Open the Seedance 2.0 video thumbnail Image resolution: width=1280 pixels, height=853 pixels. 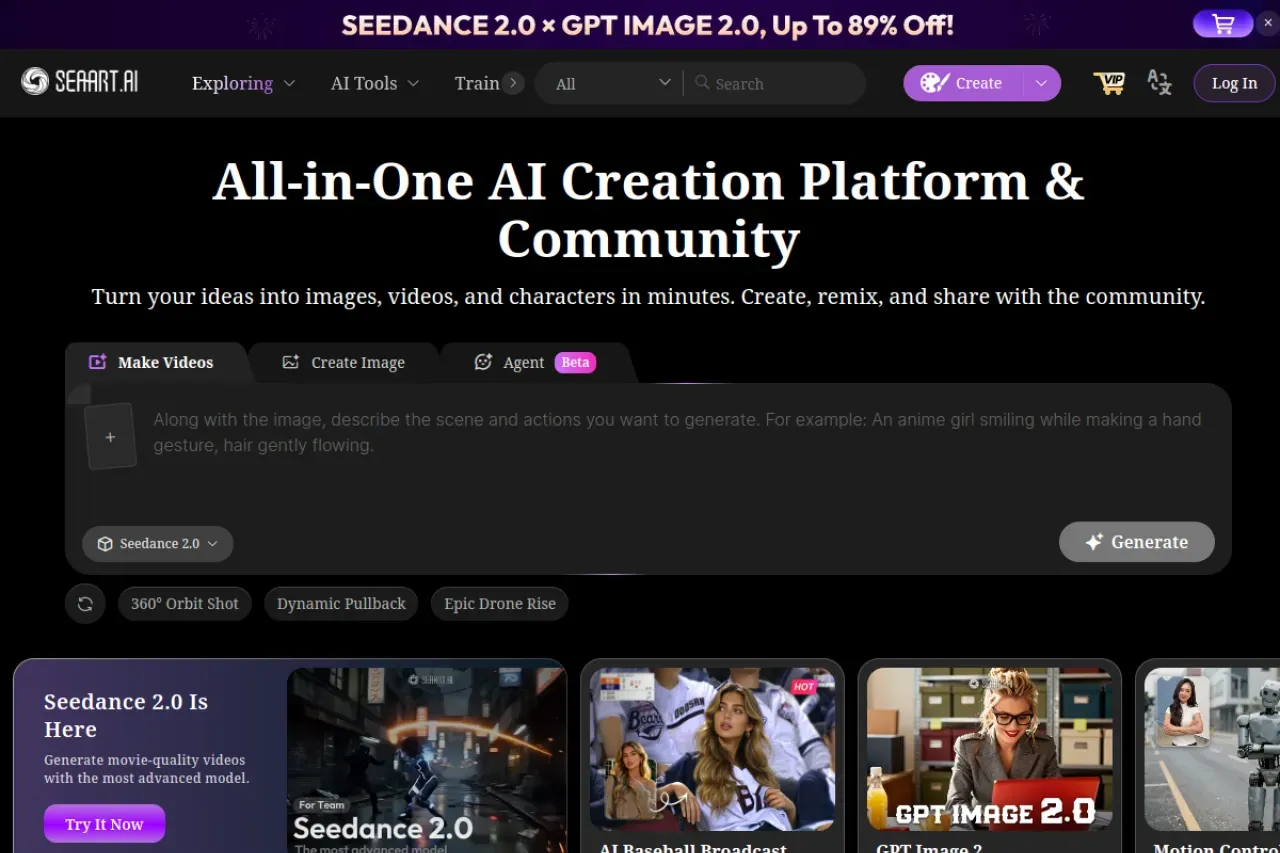pos(427,760)
